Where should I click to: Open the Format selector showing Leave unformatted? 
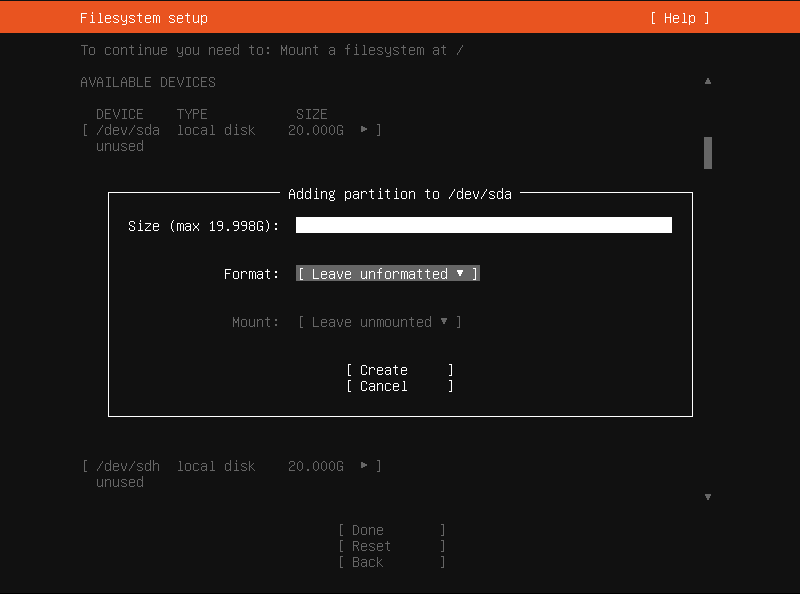click(386, 273)
